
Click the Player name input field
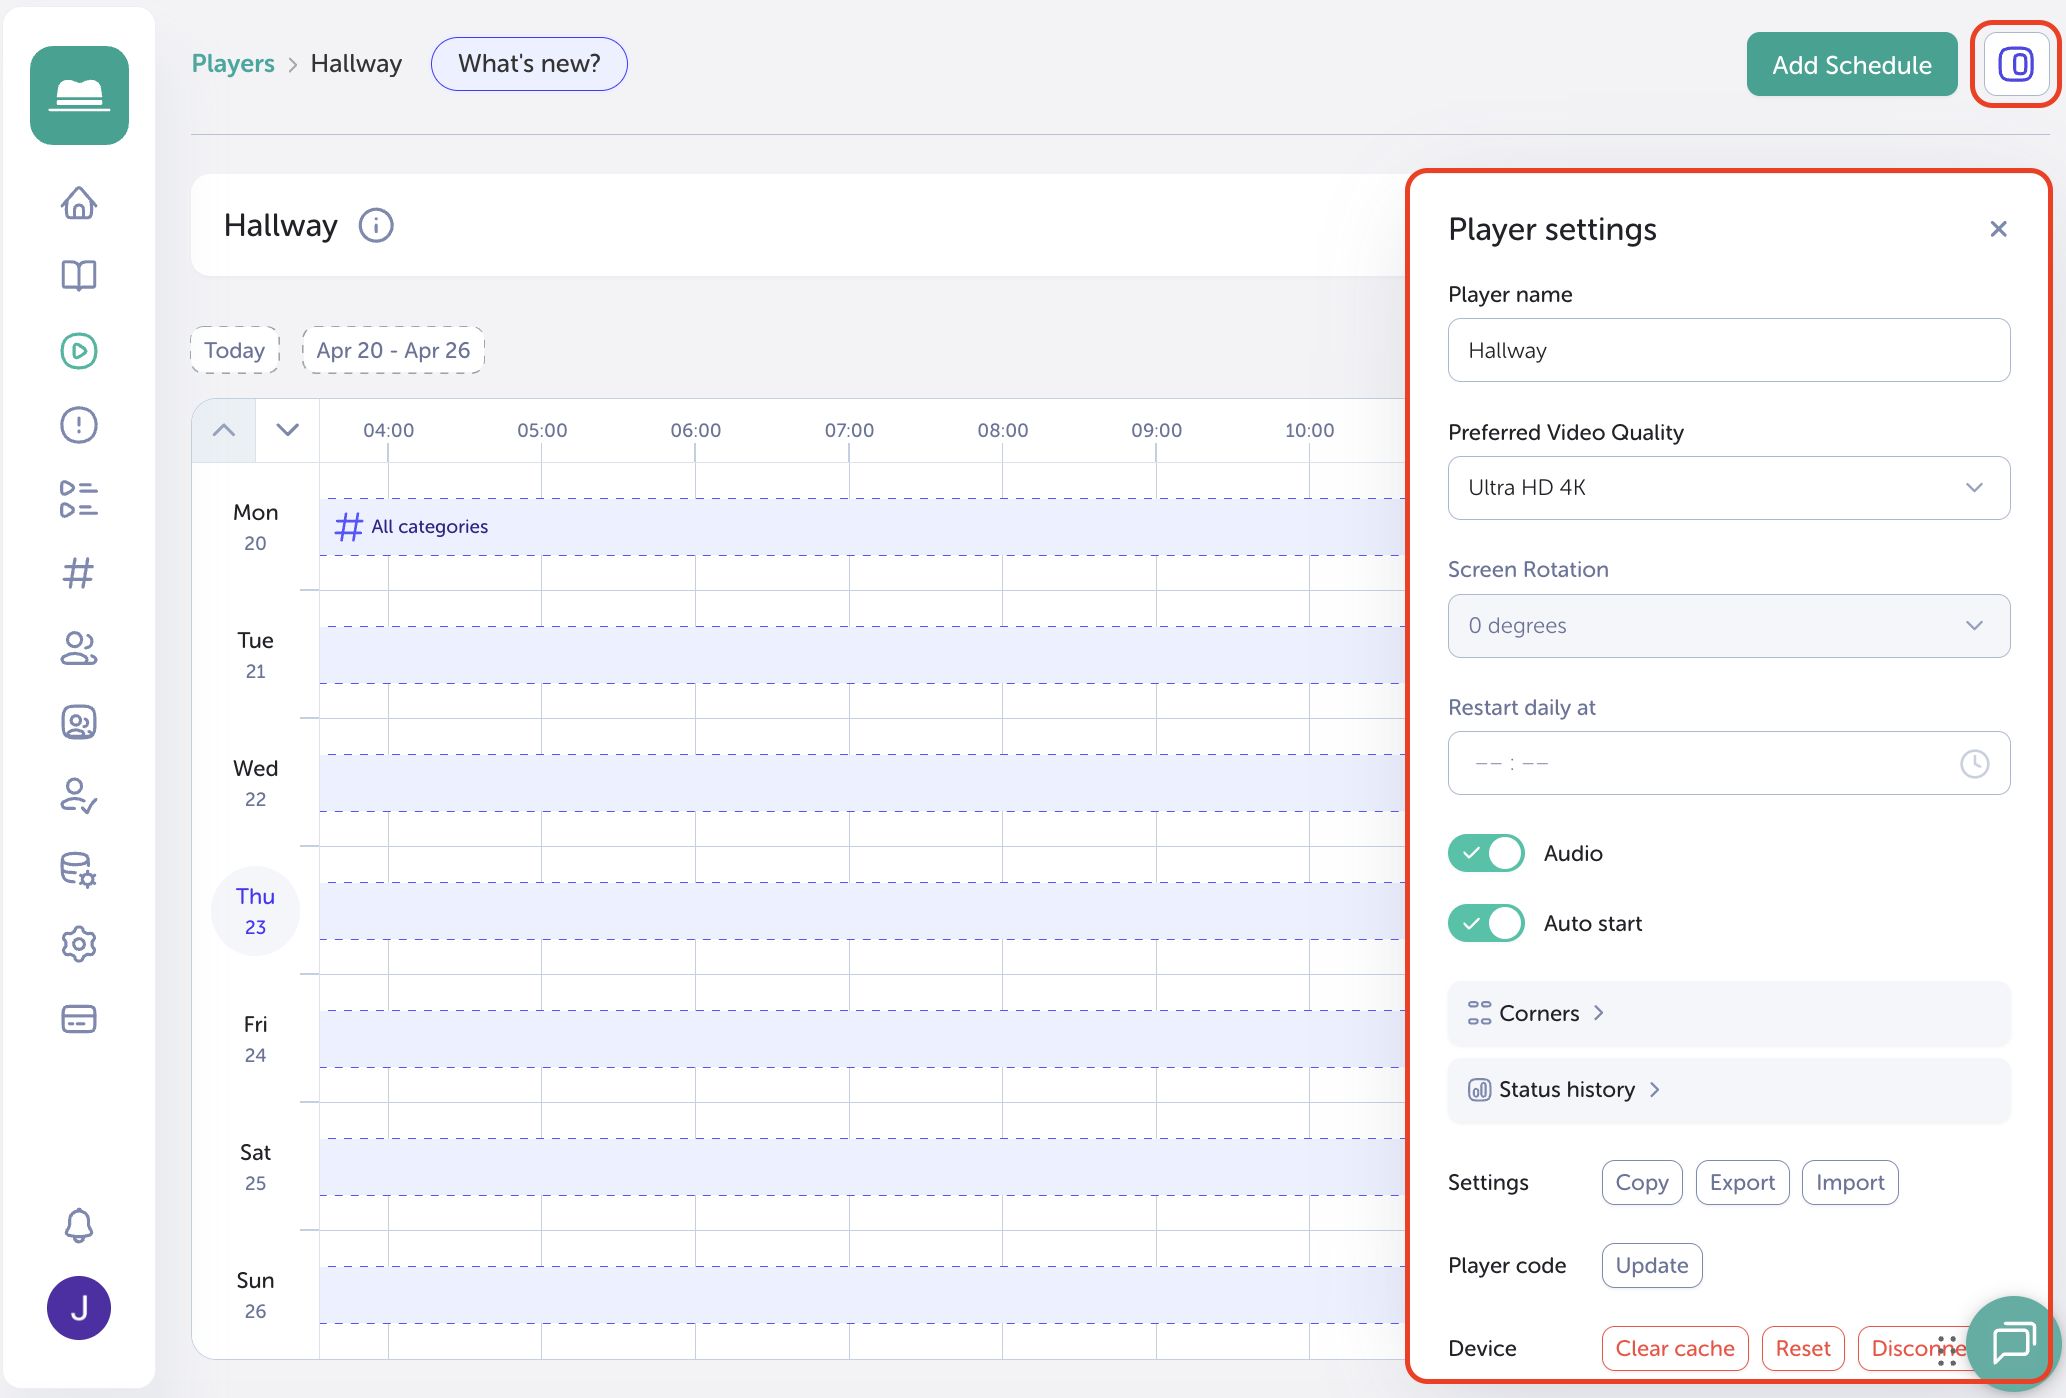1729,350
